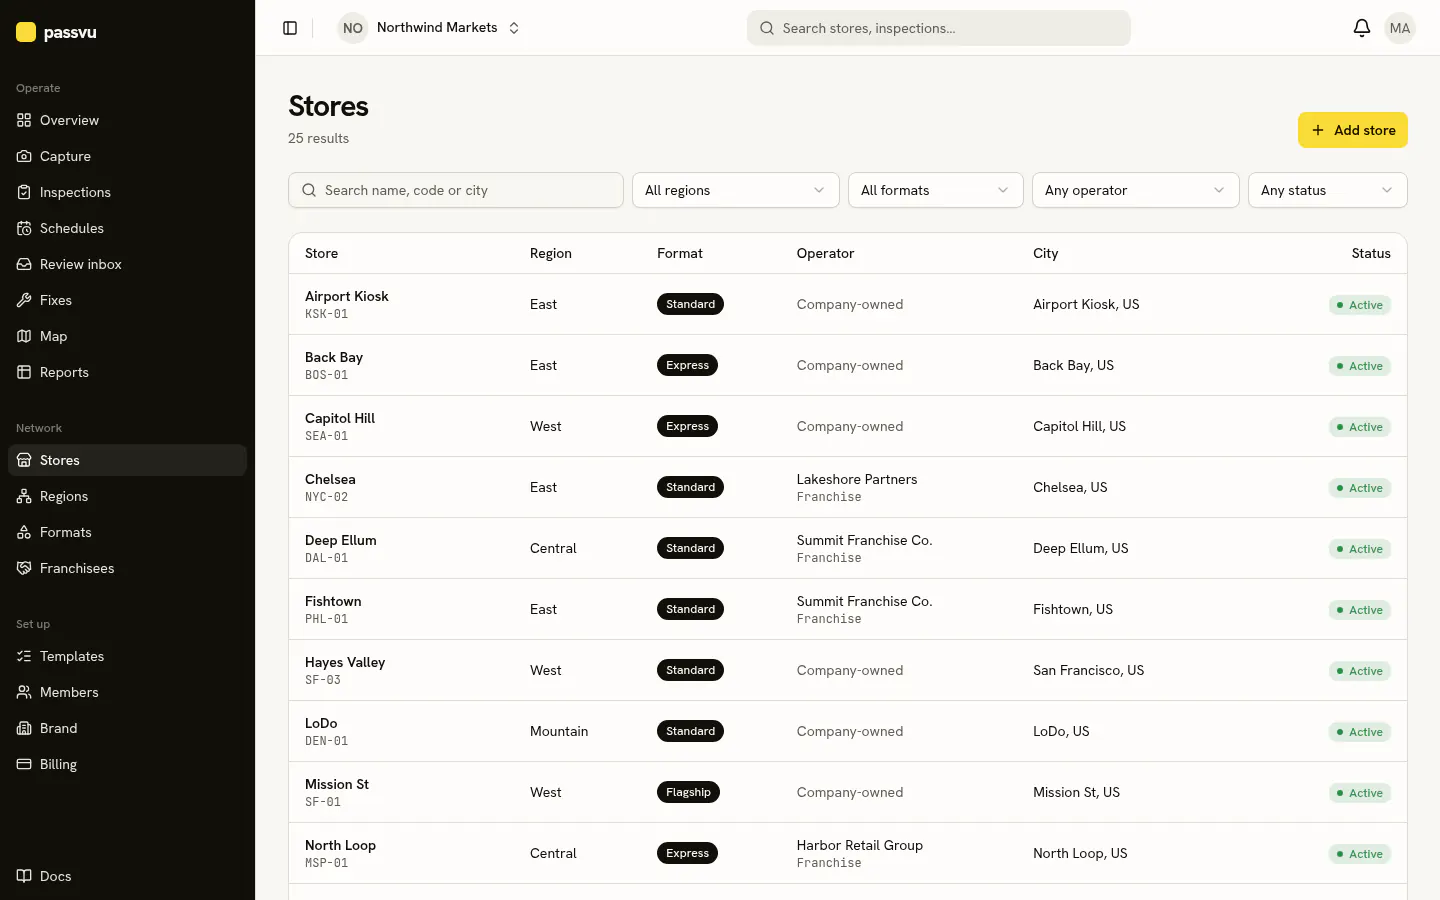Image resolution: width=1440 pixels, height=900 pixels.
Task: Click the Express badge for North Loop
Action: 687,853
